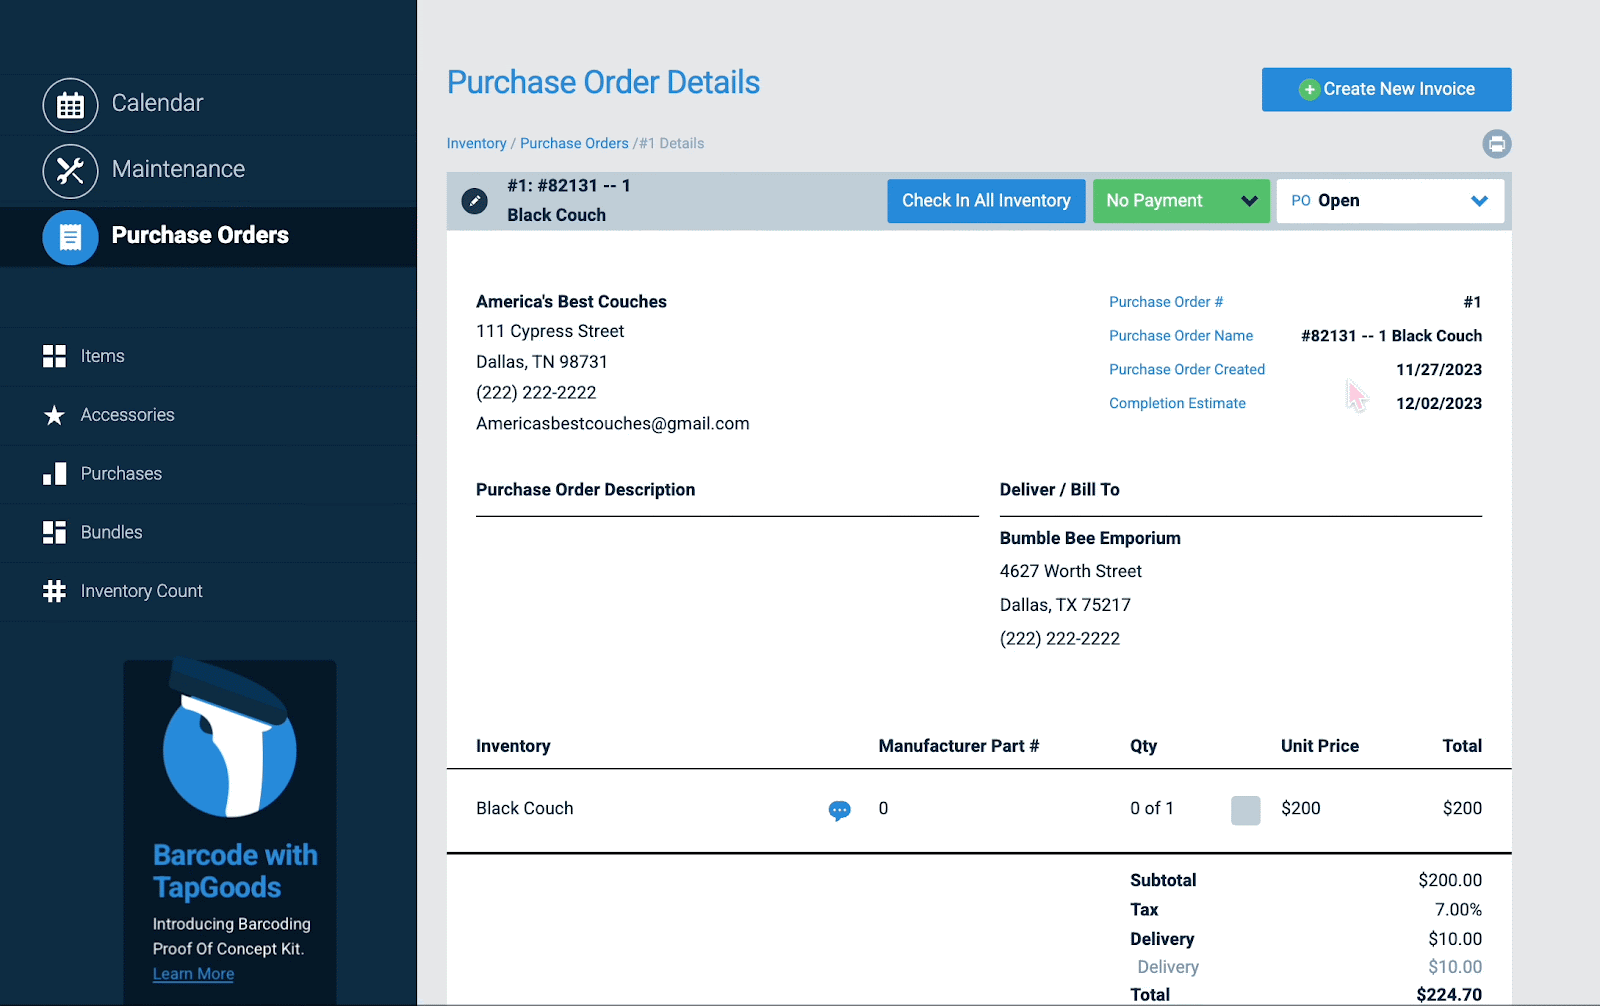
Task: Open the comment bubble on the Black Couch row
Action: (x=840, y=810)
